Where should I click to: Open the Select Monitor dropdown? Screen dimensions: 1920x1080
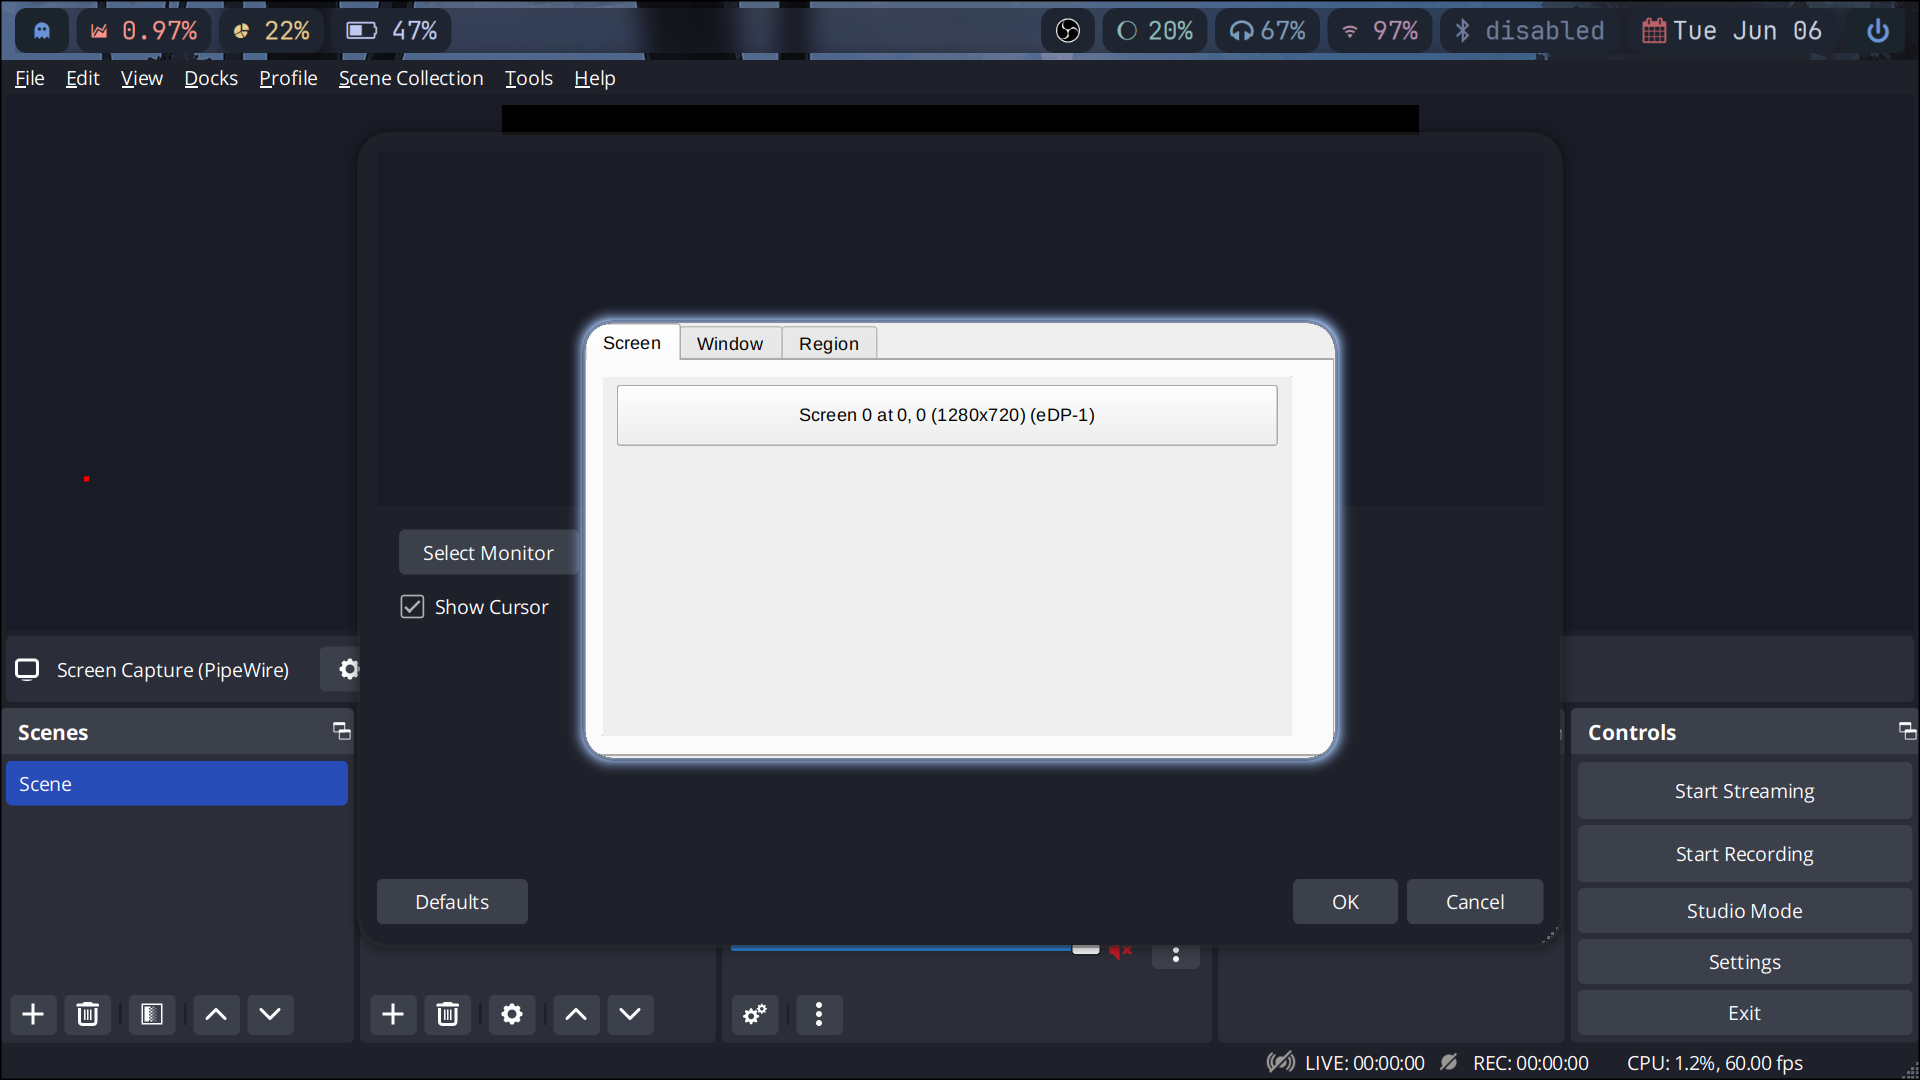click(x=487, y=552)
